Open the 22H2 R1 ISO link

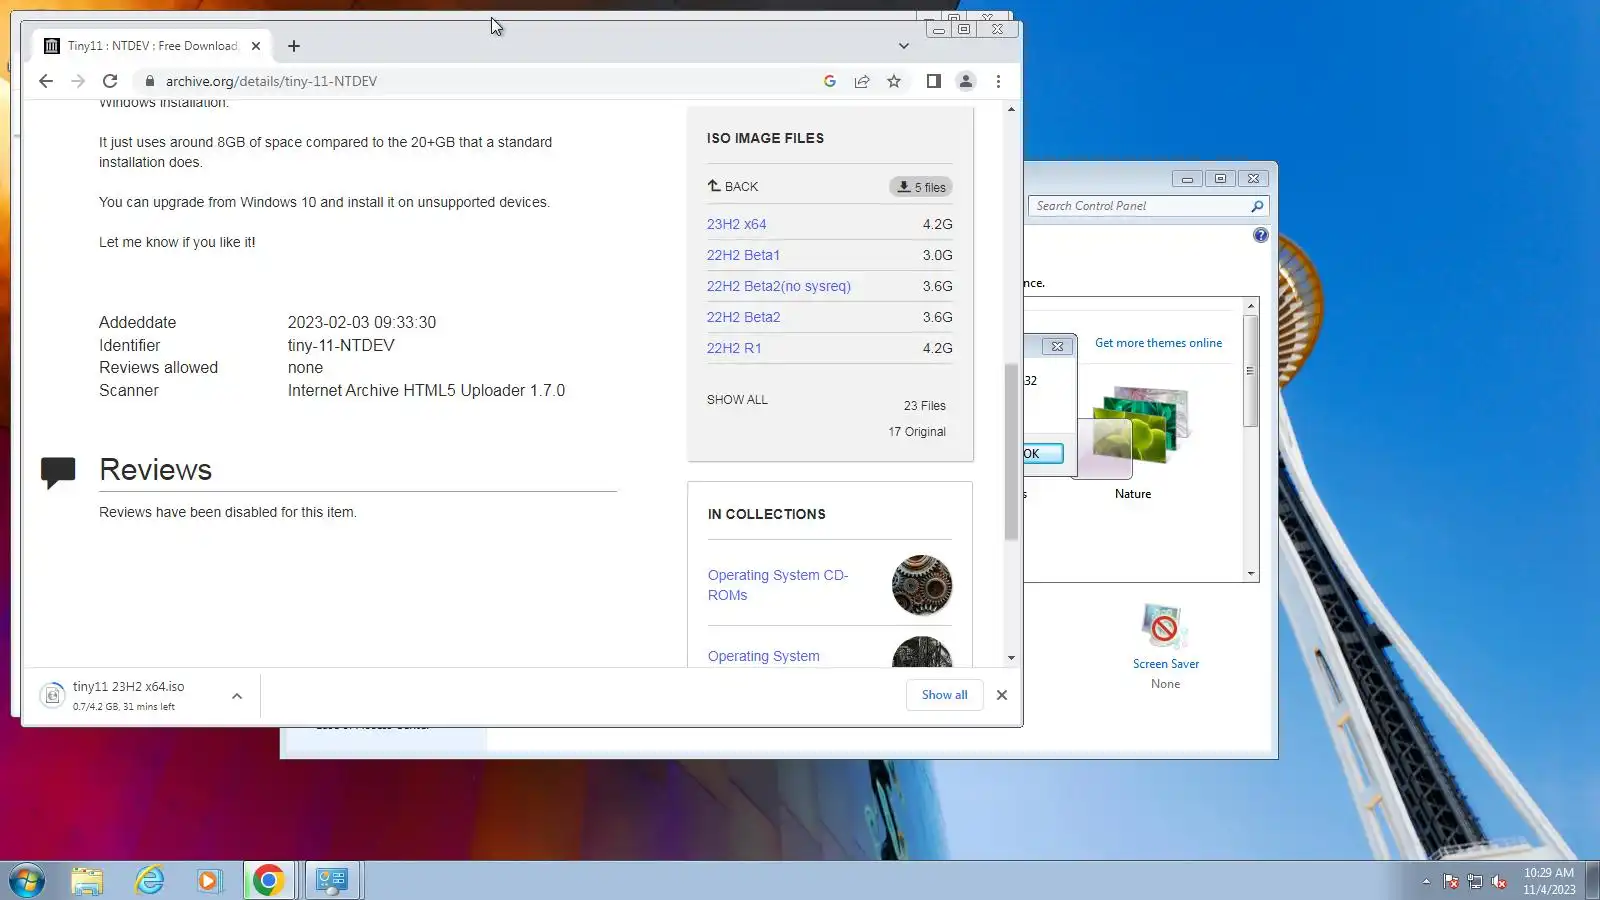(734, 348)
